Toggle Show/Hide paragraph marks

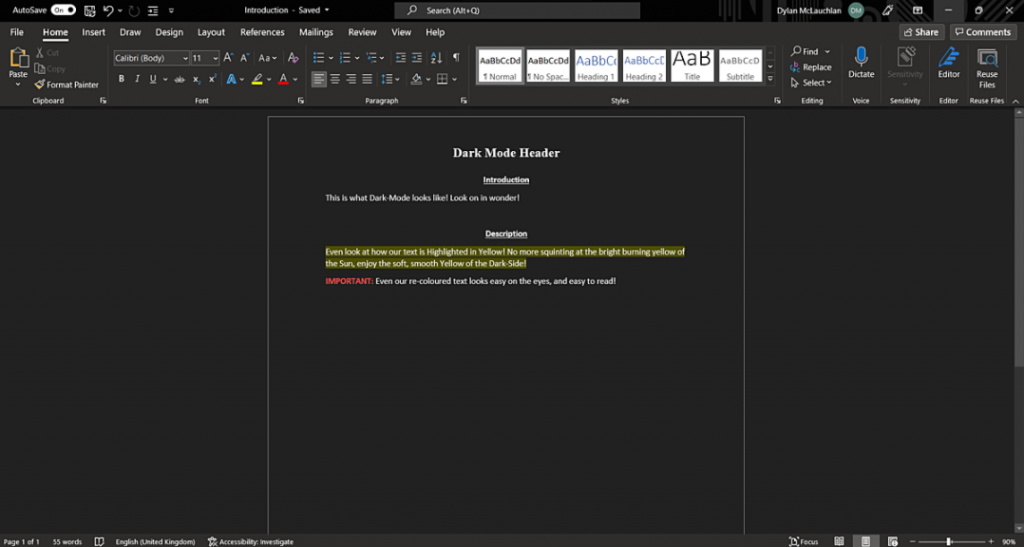tap(456, 57)
